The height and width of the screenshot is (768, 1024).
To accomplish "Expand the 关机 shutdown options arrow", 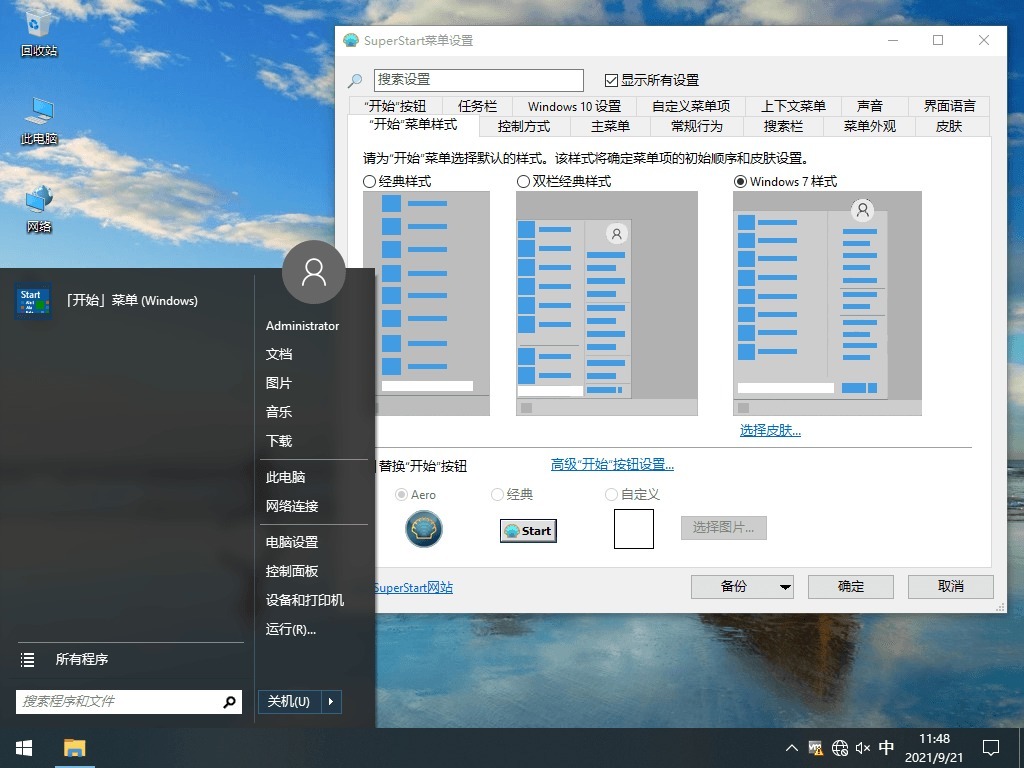I will tap(332, 702).
